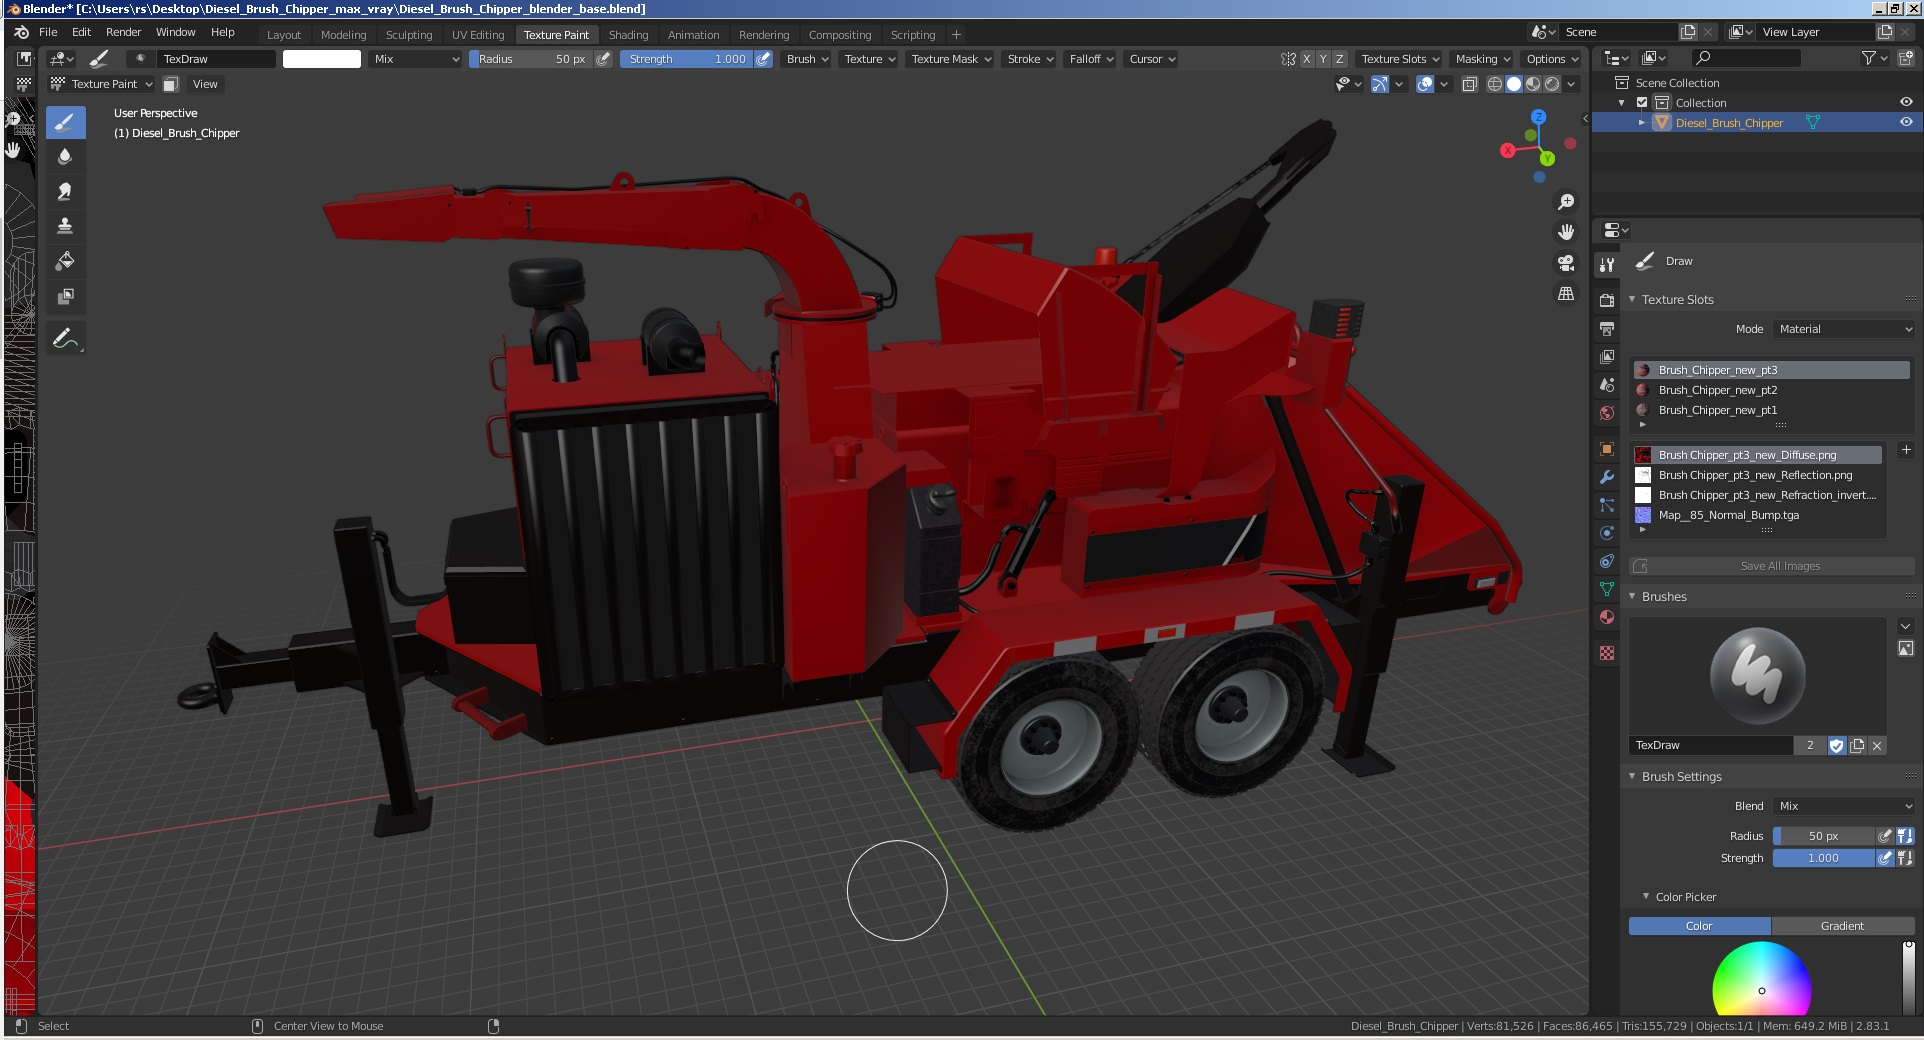
Task: Switch to UV Editing workspace tab
Action: tap(478, 35)
